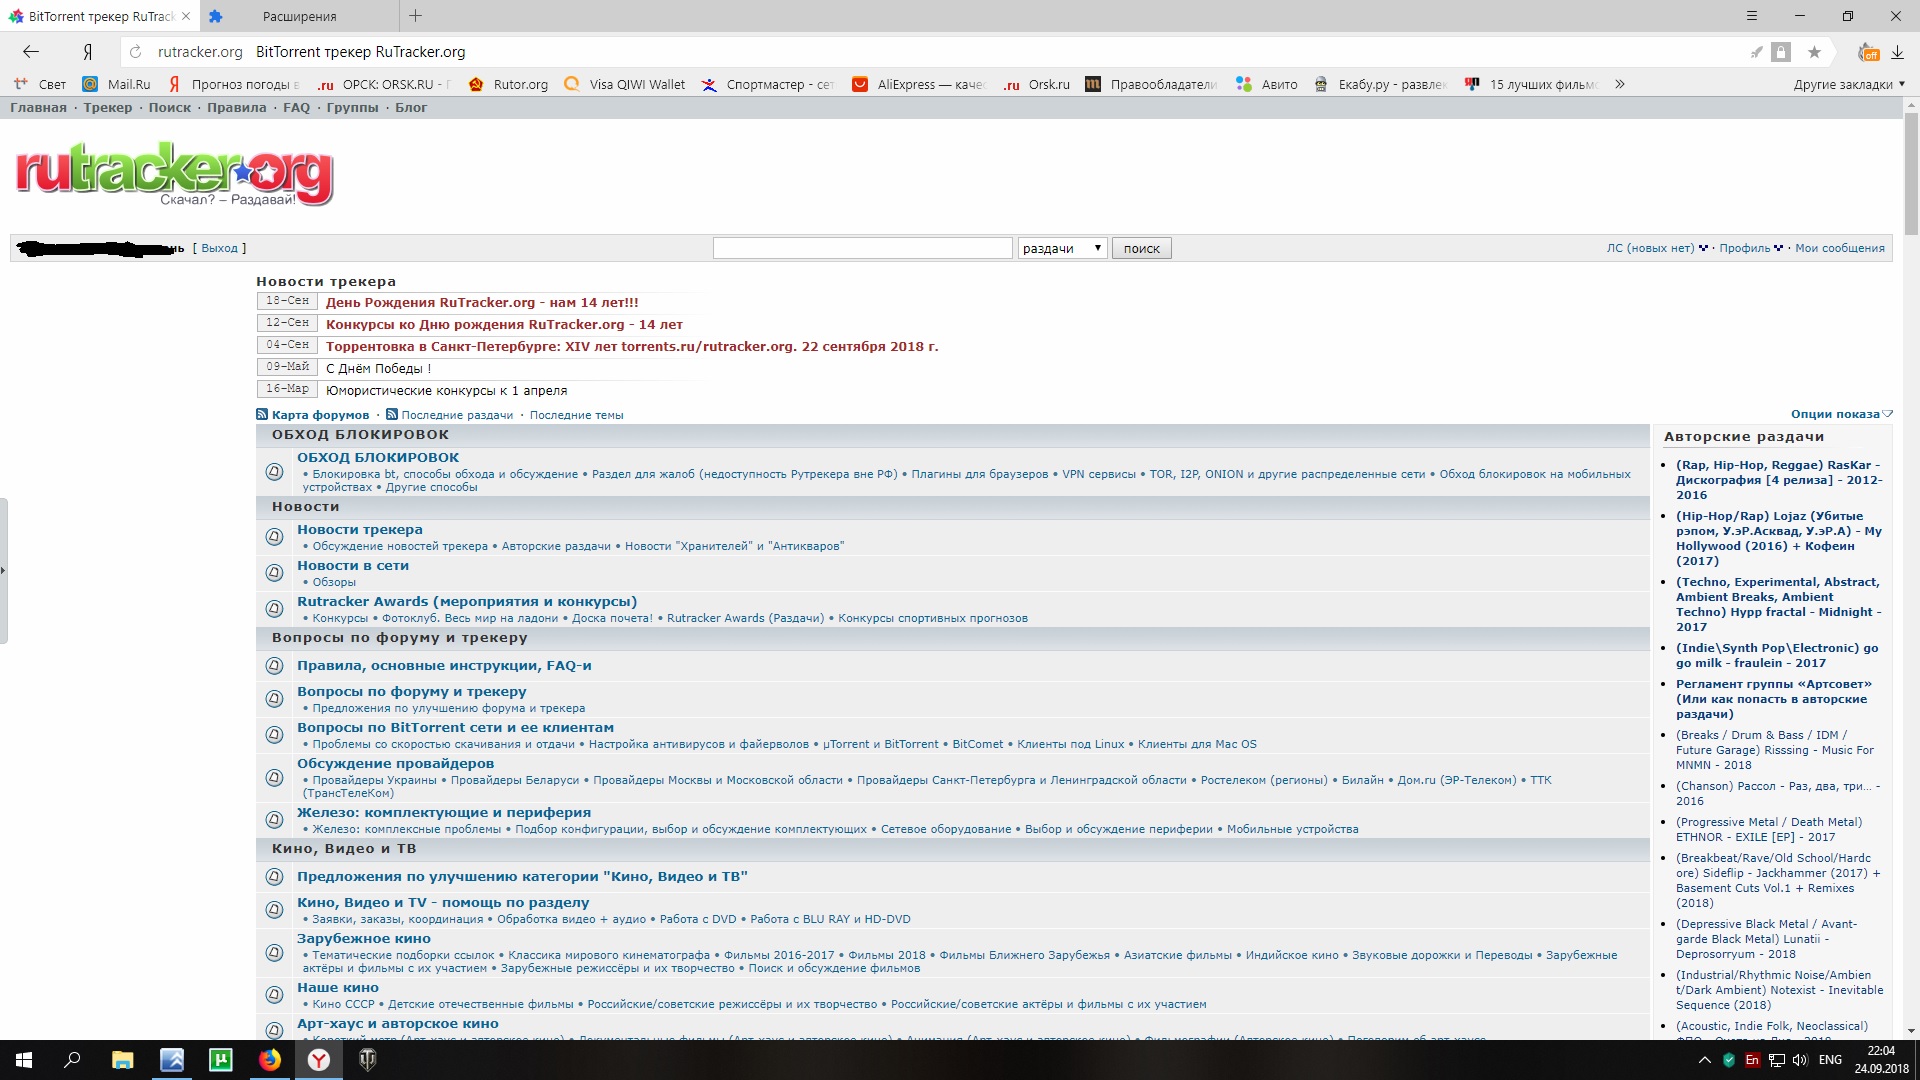
Task: Open the browser hamburger menu
Action: tap(1751, 16)
